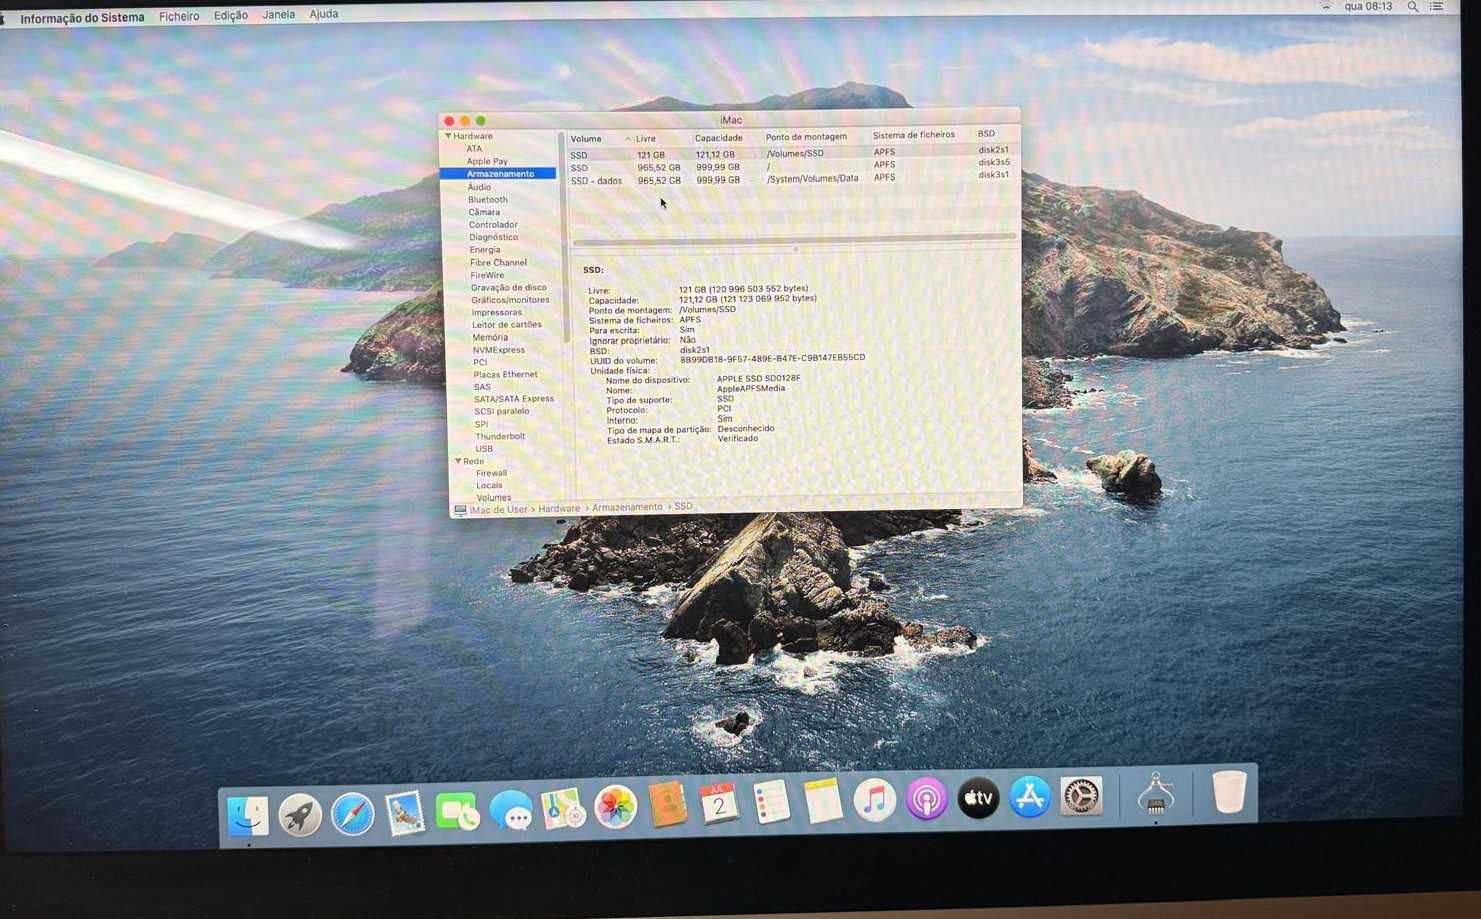Screen dimensions: 1481x919
Task: Open Mail stamp icon in dock
Action: [405, 813]
